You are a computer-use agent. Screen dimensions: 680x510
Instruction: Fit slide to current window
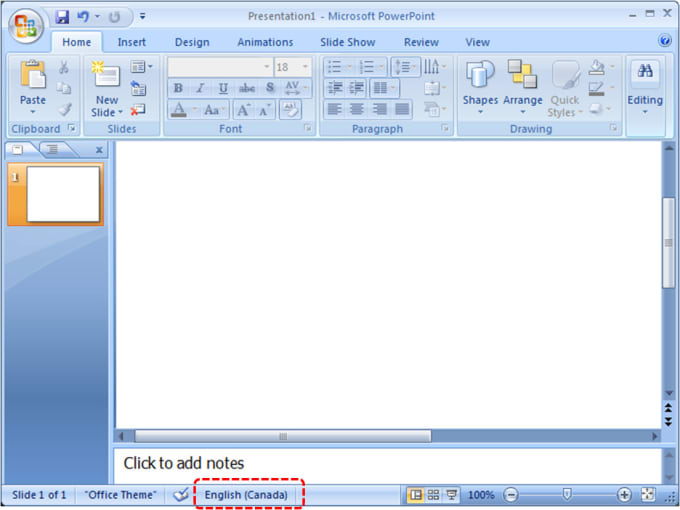[648, 494]
